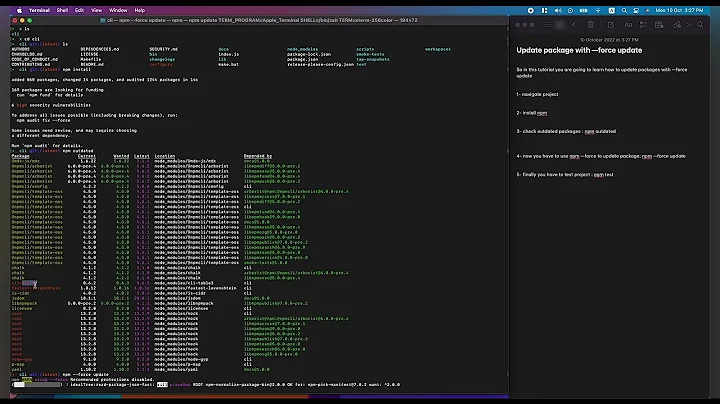Click the note line '1- navigate project'

[537, 94]
